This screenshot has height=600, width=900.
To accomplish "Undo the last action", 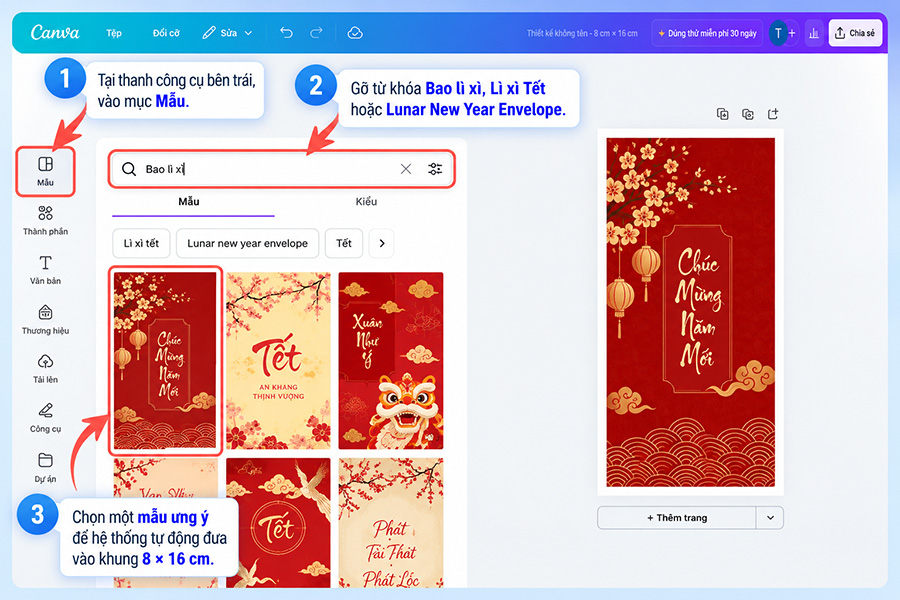I will (286, 33).
